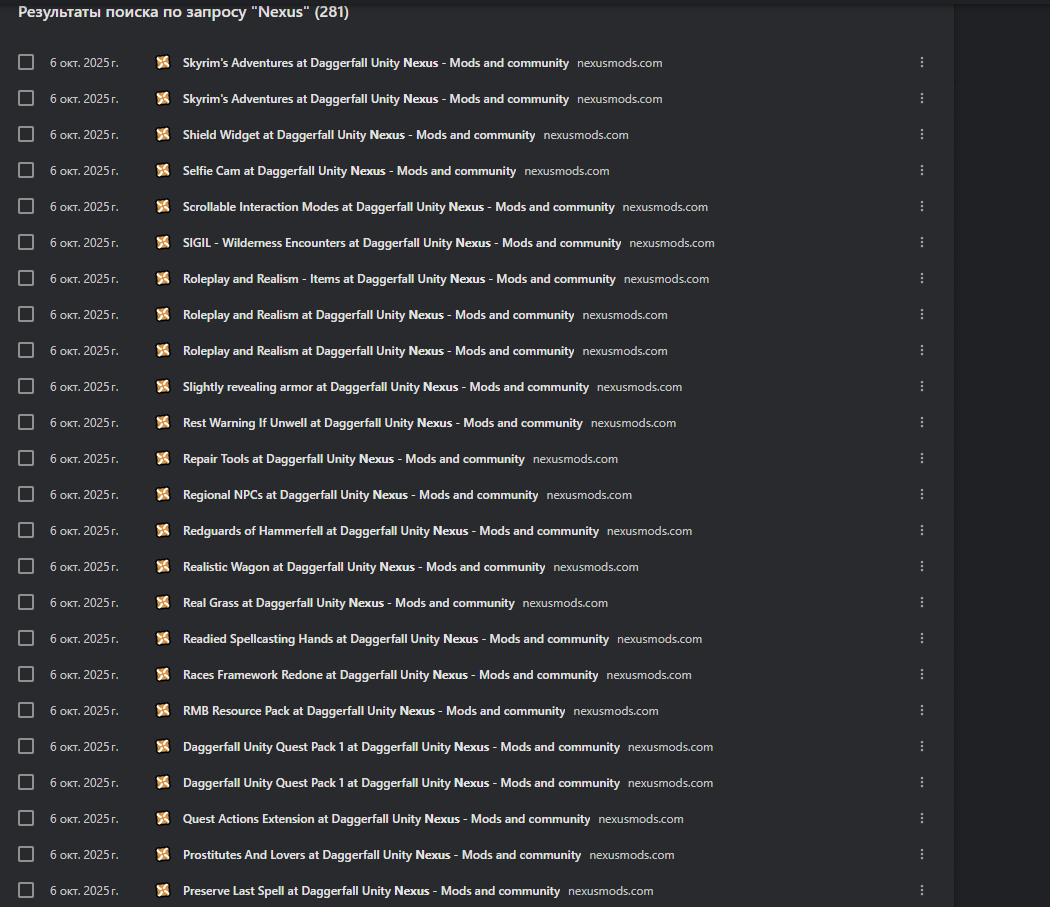Click the favicon beside Repair Tools
The height and width of the screenshot is (907, 1050).
coord(163,458)
